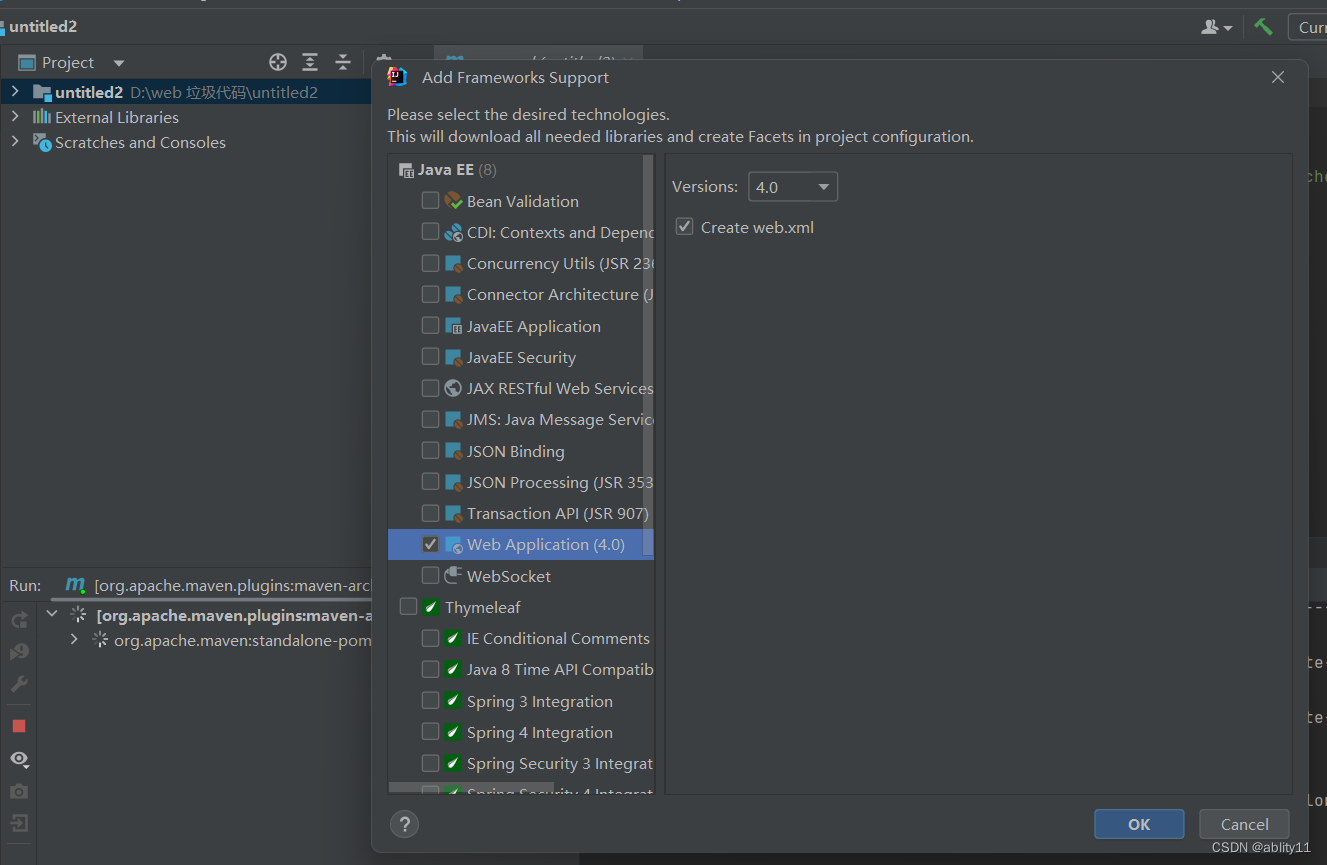Viewport: 1327px width, 865px height.
Task: Select 'JSON Processing (JSR 353' row text
Action: pos(560,482)
